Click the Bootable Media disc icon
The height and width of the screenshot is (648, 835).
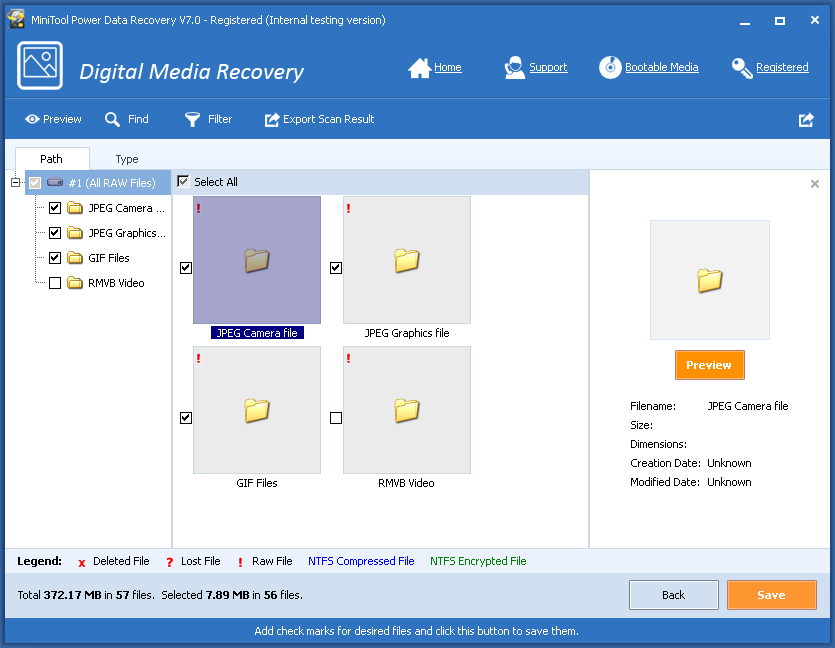[610, 68]
